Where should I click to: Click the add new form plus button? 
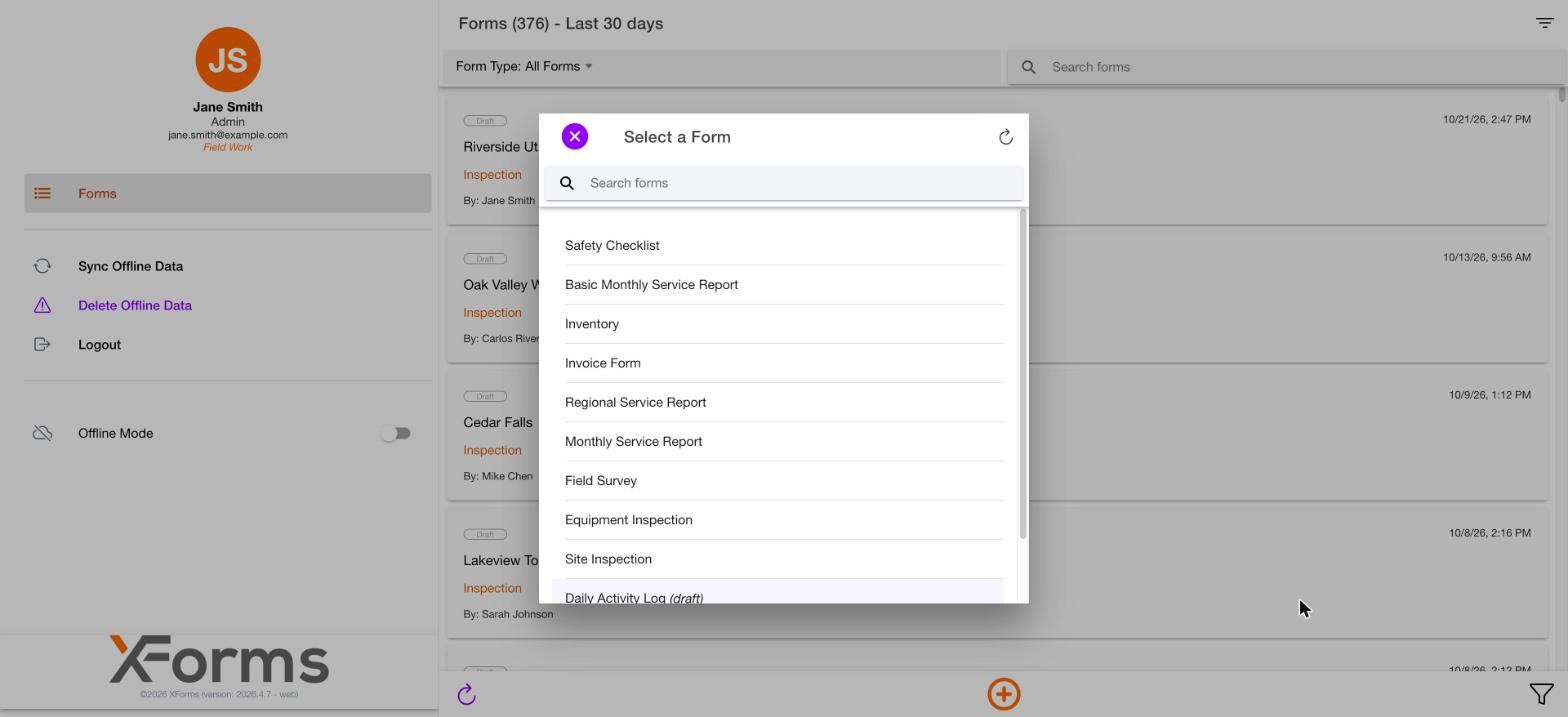[1004, 694]
